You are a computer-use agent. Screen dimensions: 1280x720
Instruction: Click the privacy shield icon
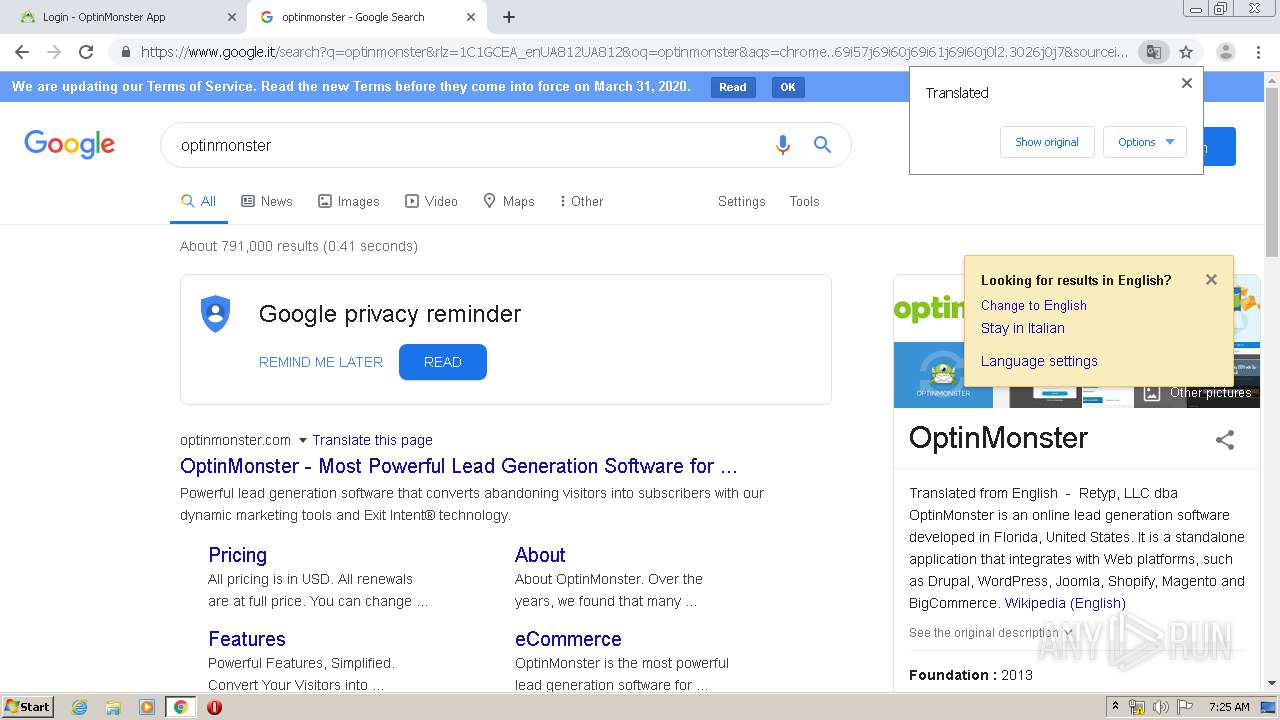pos(216,314)
